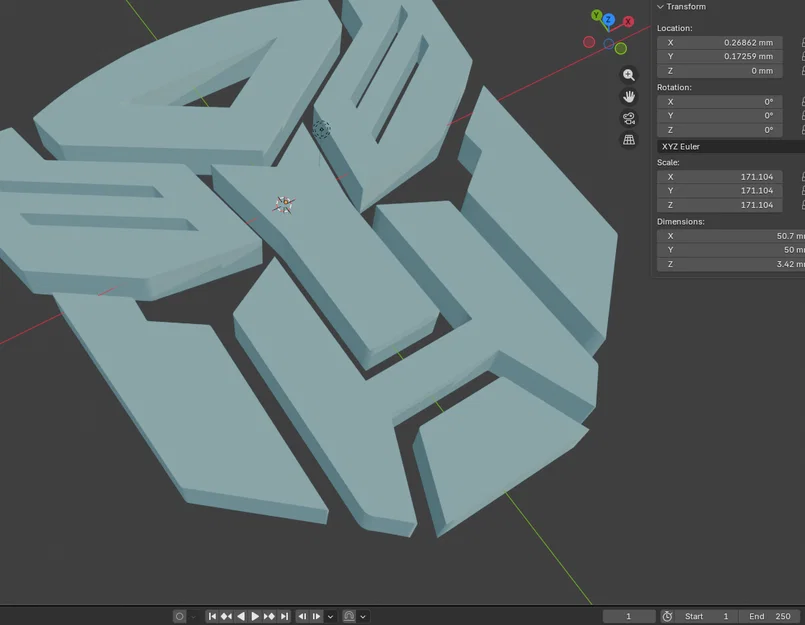
Task: Click the Dimensions Y field 50
Action: [731, 250]
